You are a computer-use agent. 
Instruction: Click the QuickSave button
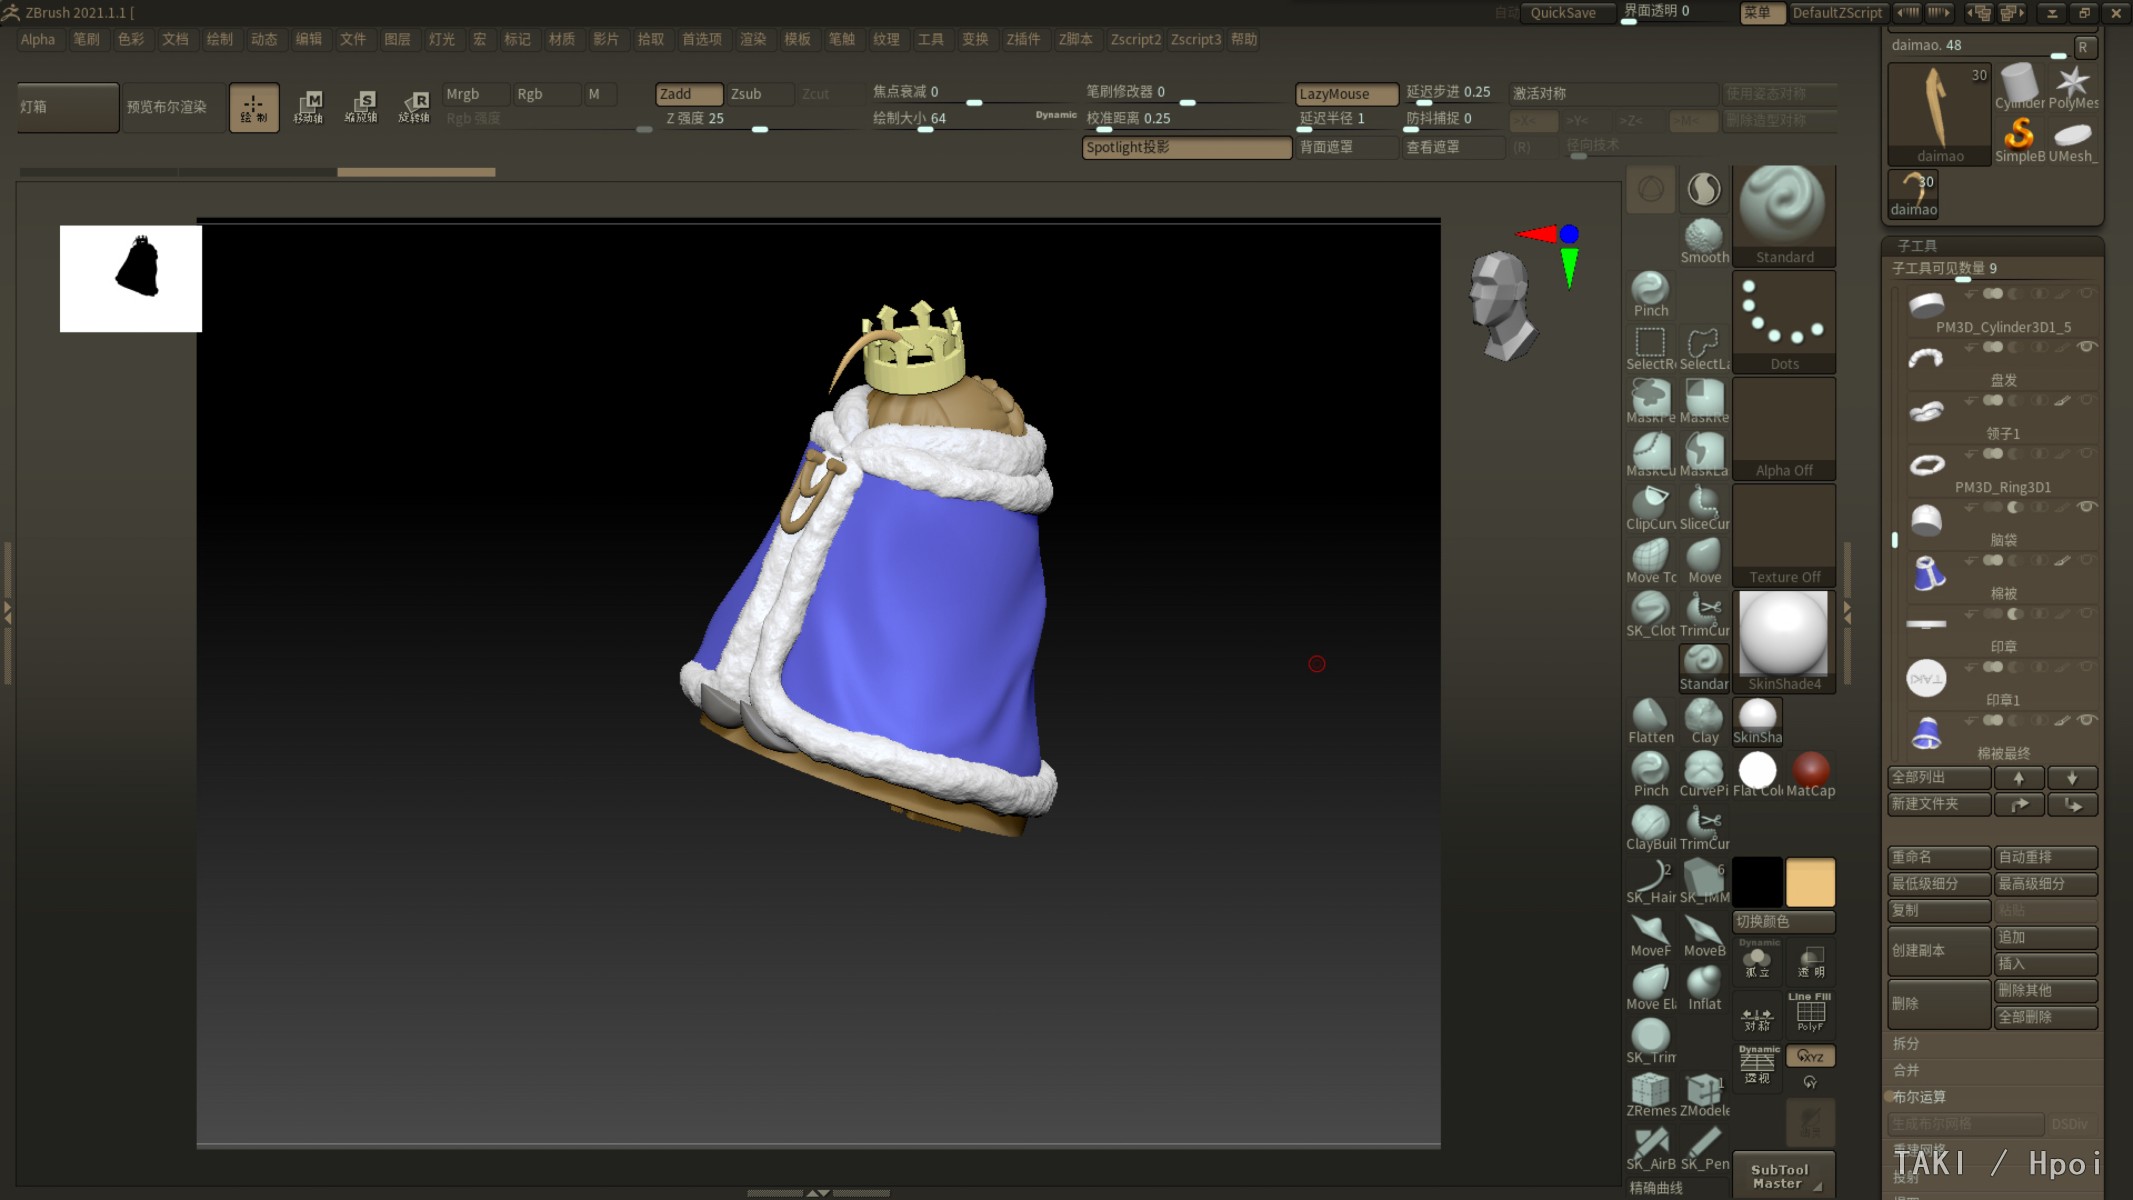[x=1562, y=13]
